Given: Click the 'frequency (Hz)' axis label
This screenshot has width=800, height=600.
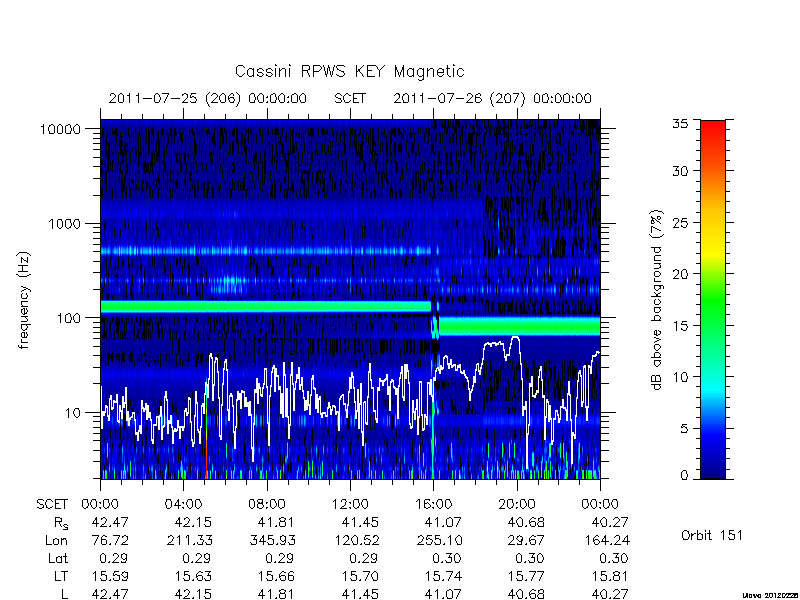Looking at the screenshot, I should click(24, 300).
